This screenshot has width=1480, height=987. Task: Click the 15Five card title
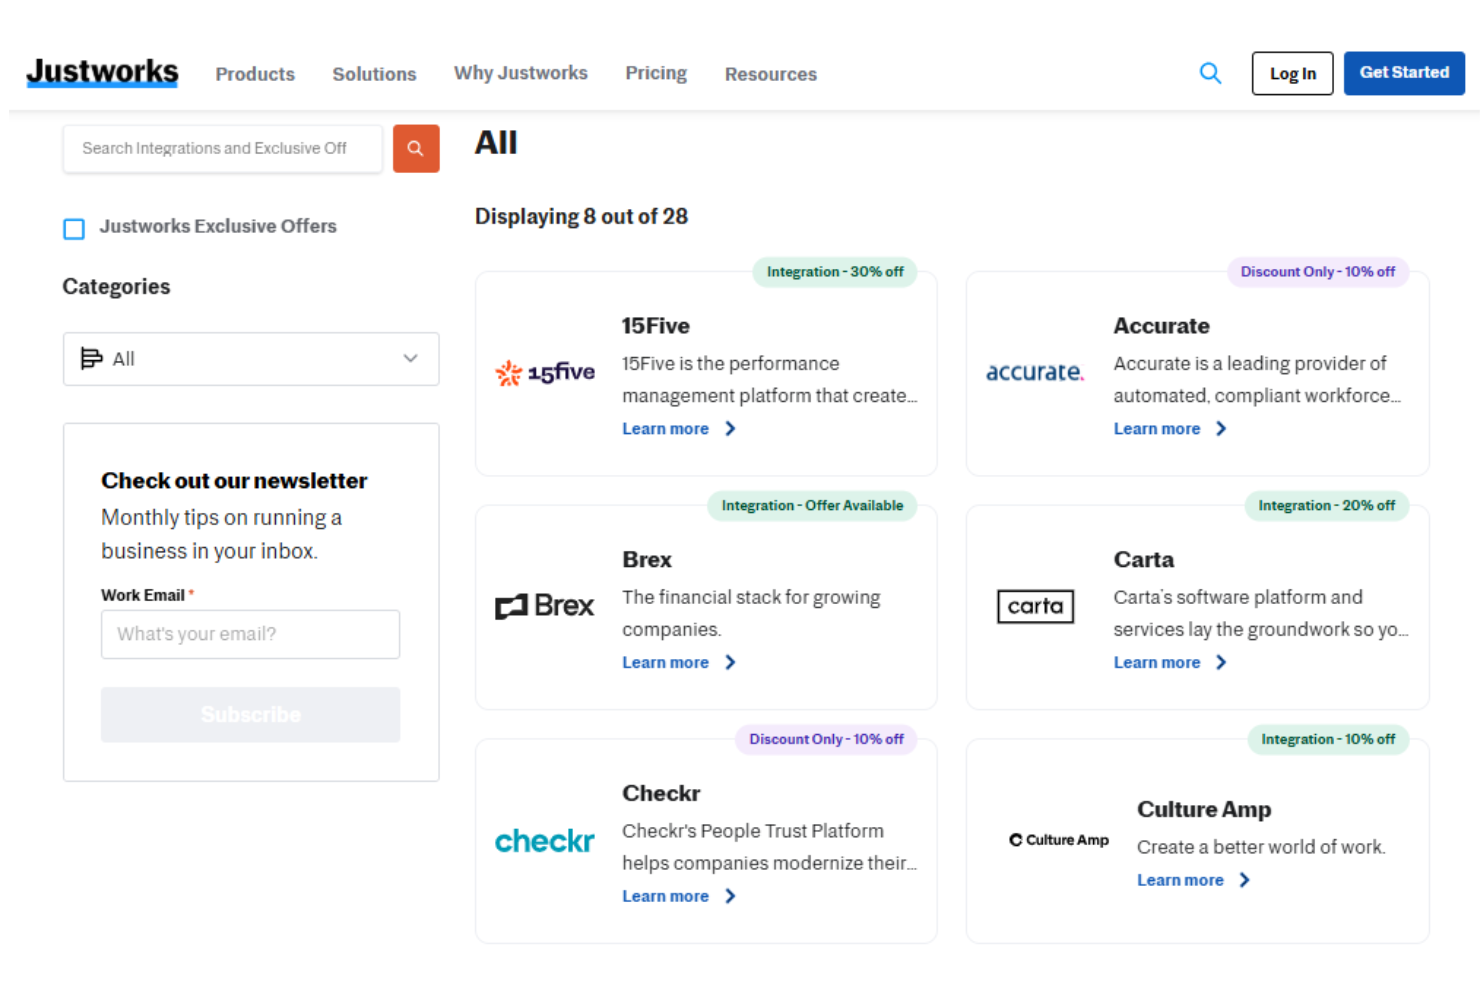coord(656,326)
